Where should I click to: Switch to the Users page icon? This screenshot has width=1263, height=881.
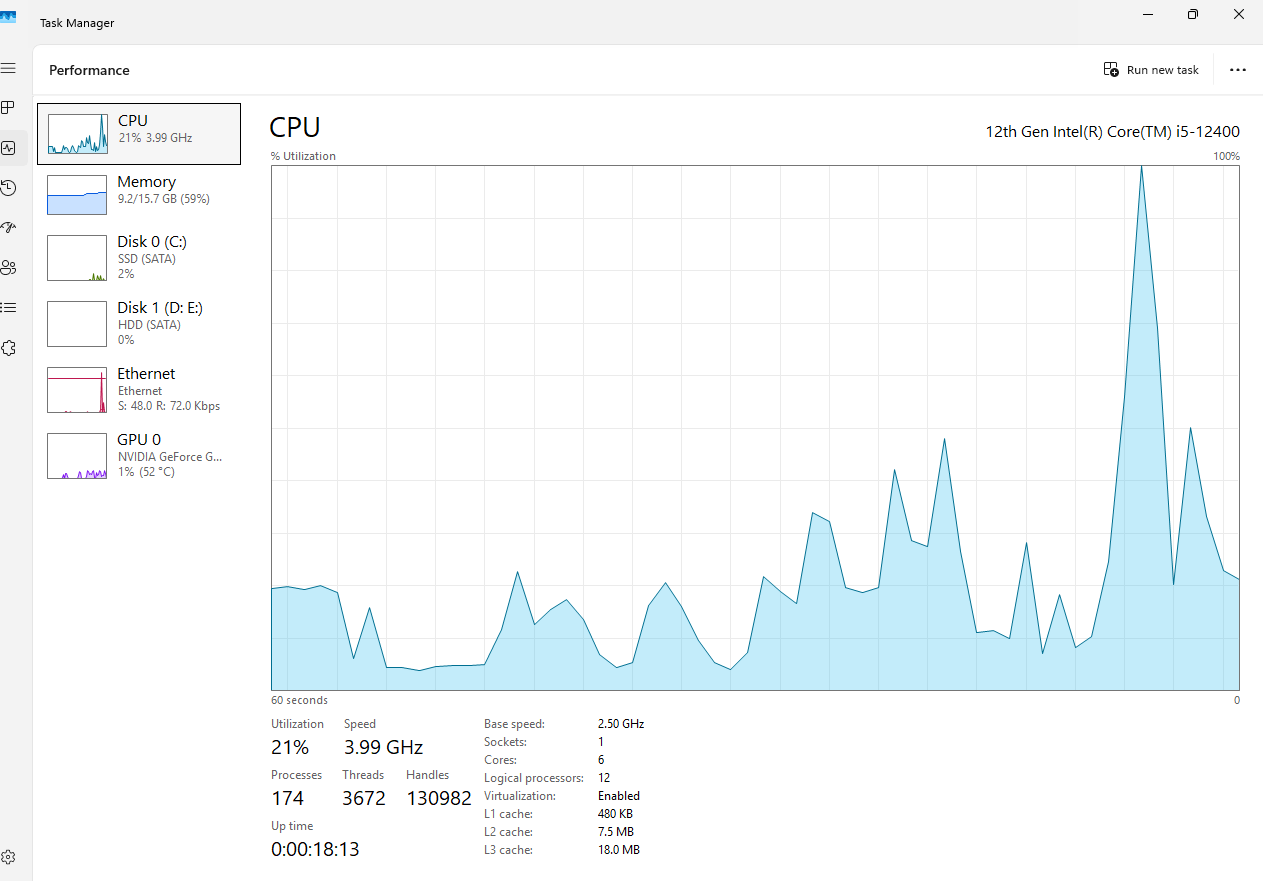pyautogui.click(x=8, y=268)
